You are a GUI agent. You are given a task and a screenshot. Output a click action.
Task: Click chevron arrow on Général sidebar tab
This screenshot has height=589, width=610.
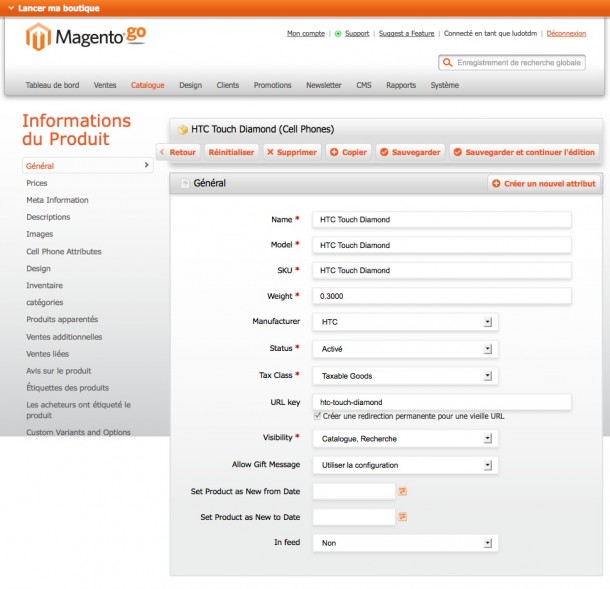[146, 165]
